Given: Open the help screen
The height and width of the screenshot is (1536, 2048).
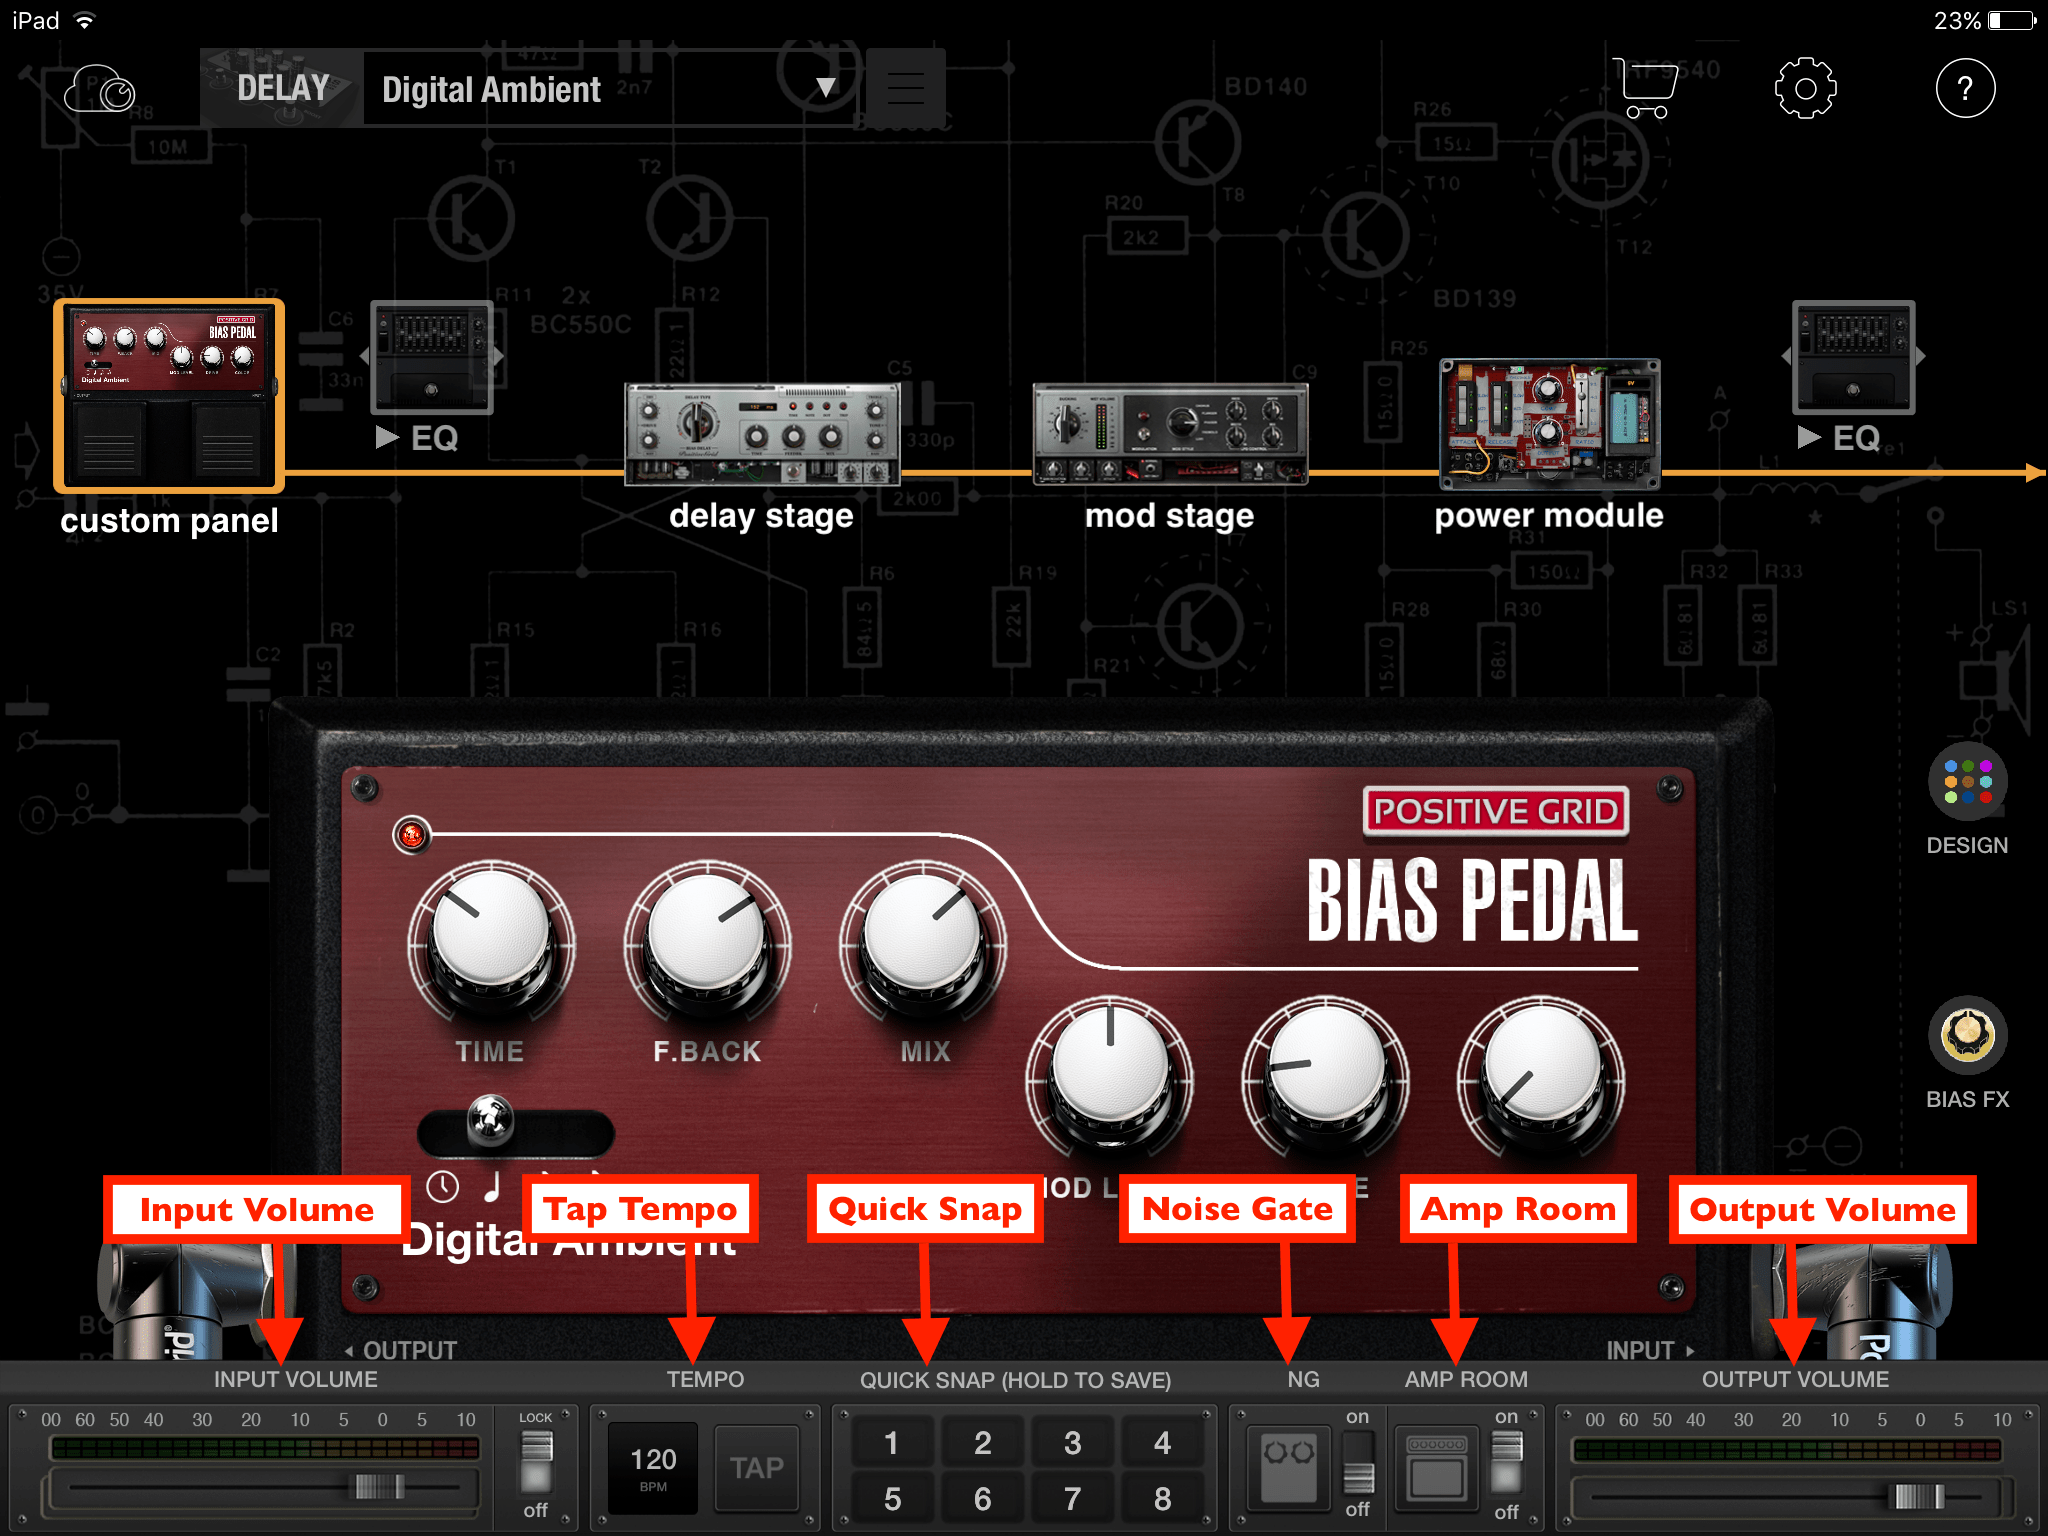Looking at the screenshot, I should 1966,88.
